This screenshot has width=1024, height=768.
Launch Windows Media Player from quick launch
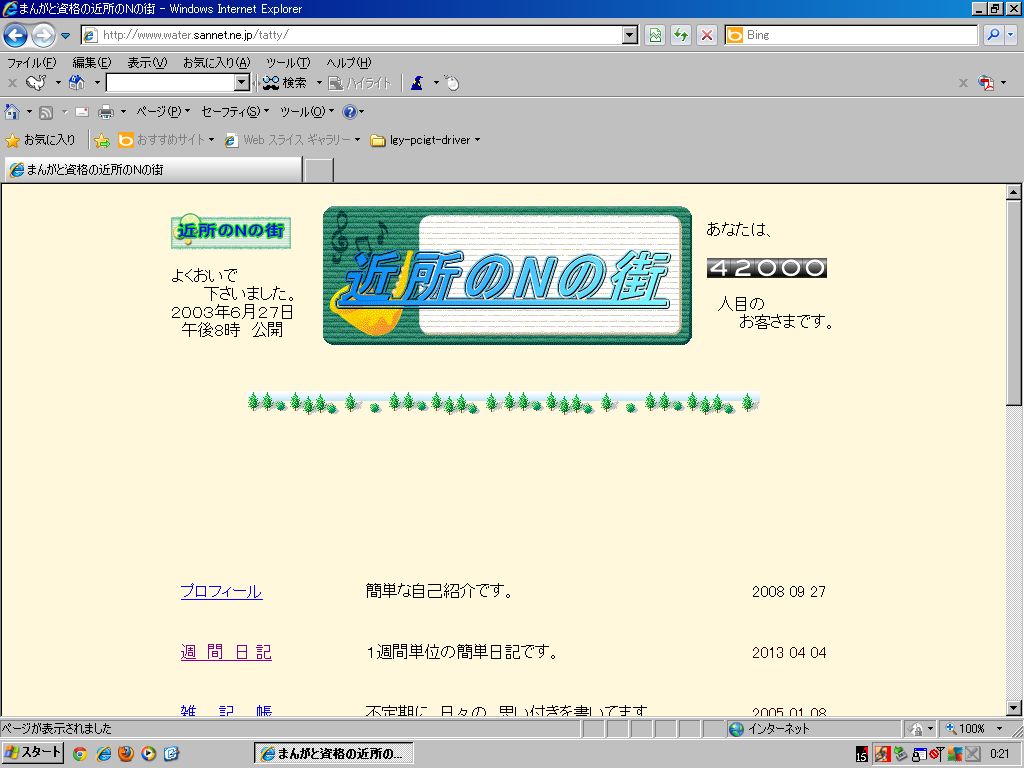tap(148, 754)
